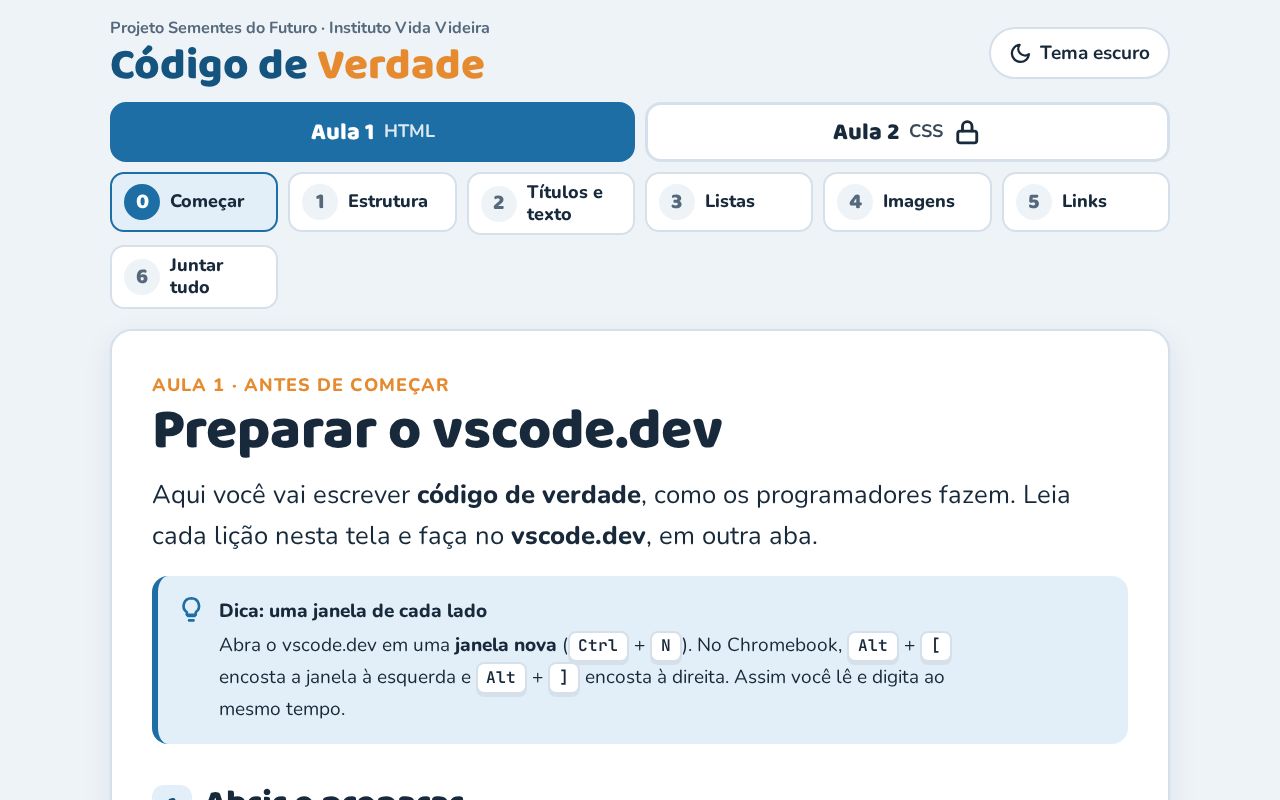Open step 2 Títulos e texto
The width and height of the screenshot is (1280, 800).
pyautogui.click(x=551, y=203)
